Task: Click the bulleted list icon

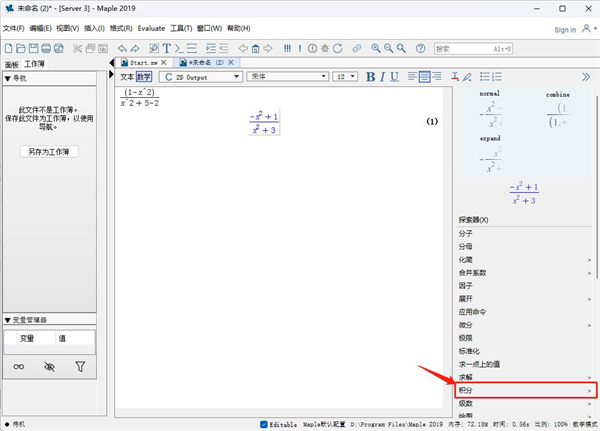Action: tap(485, 76)
